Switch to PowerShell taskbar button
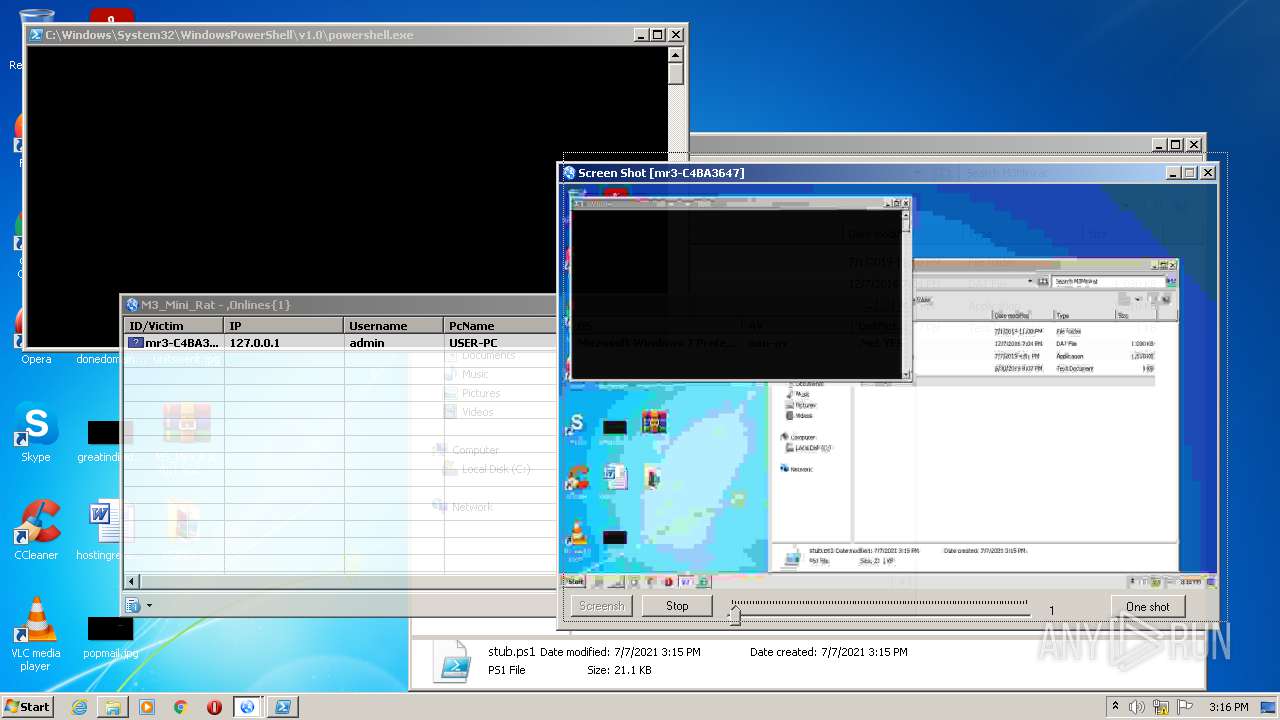 click(x=282, y=707)
